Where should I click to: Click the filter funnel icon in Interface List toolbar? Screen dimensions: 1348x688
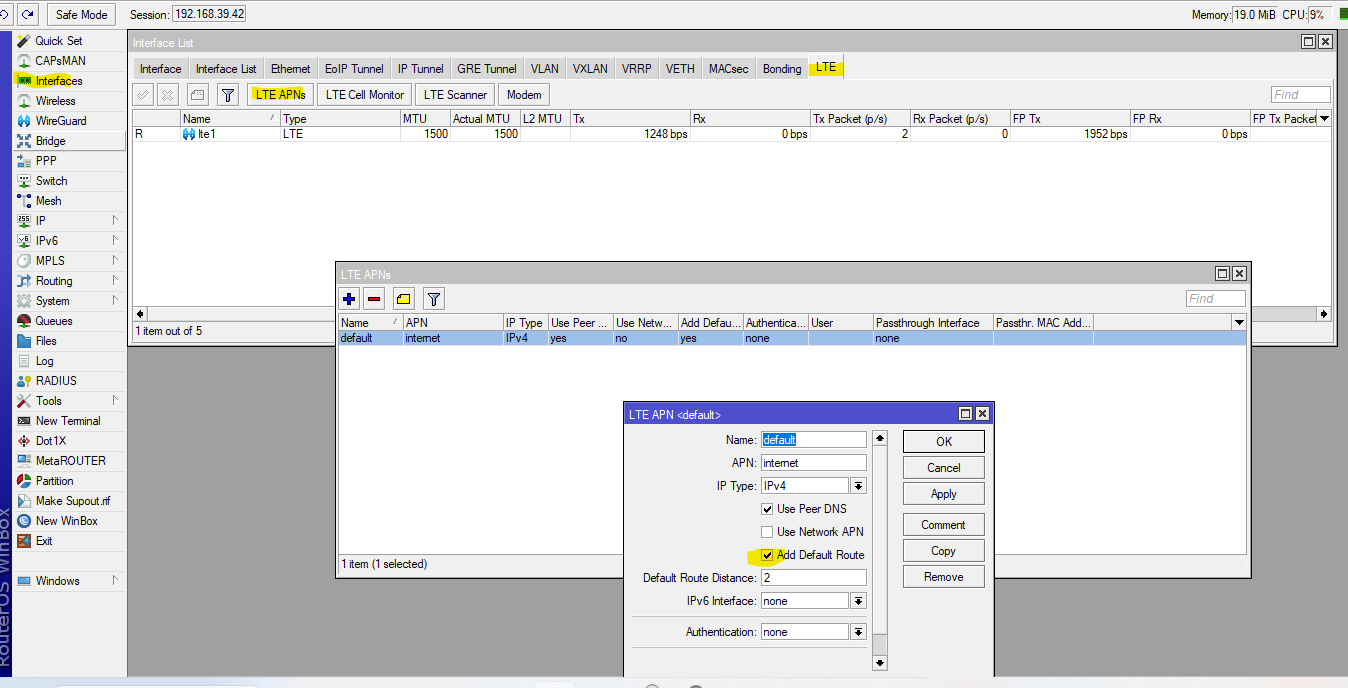pos(228,95)
